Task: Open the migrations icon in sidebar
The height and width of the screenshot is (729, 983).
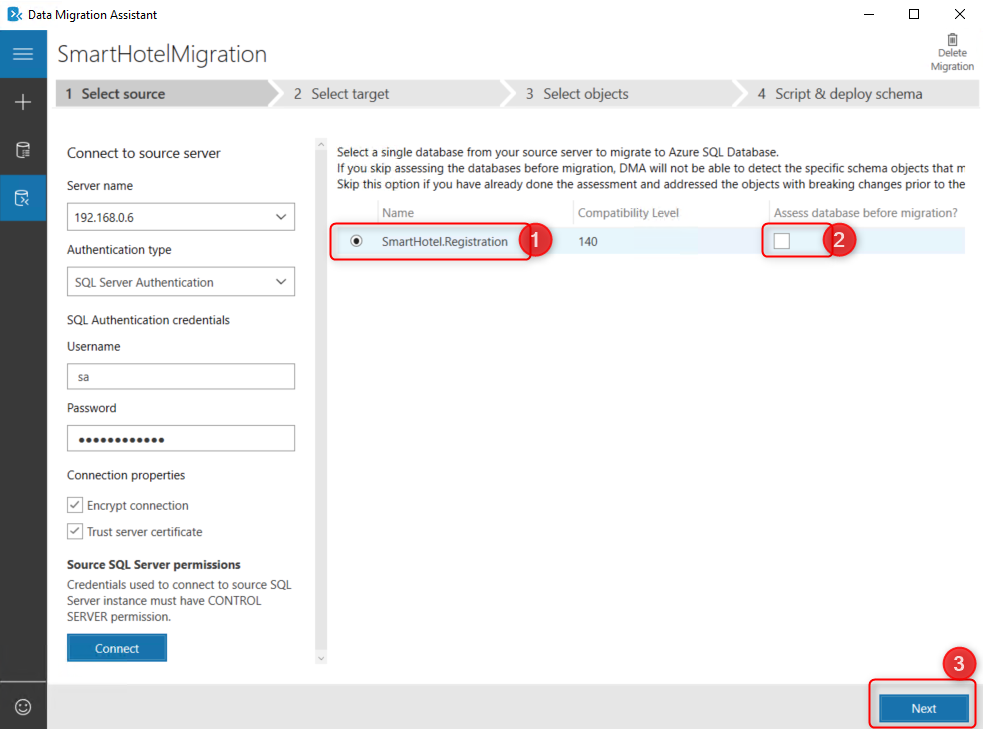Action: 23,198
